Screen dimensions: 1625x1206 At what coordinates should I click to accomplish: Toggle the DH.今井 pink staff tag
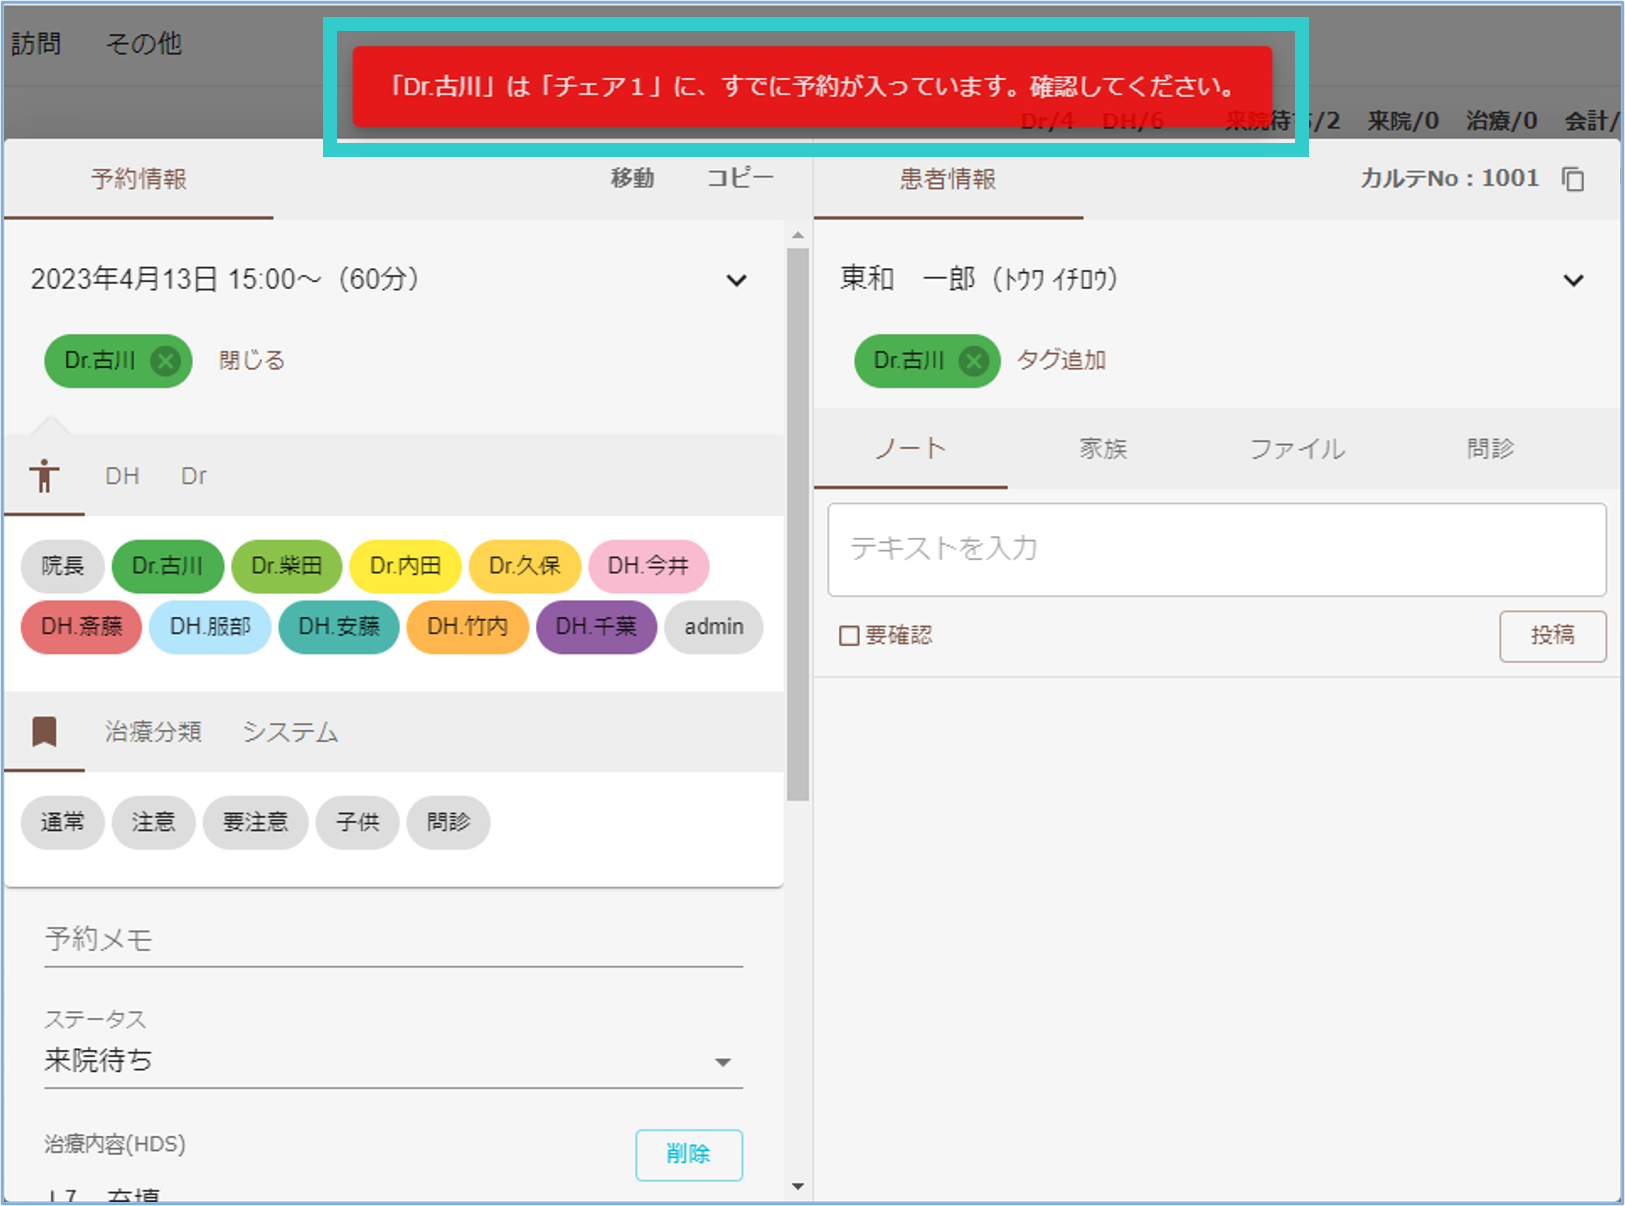(x=648, y=566)
